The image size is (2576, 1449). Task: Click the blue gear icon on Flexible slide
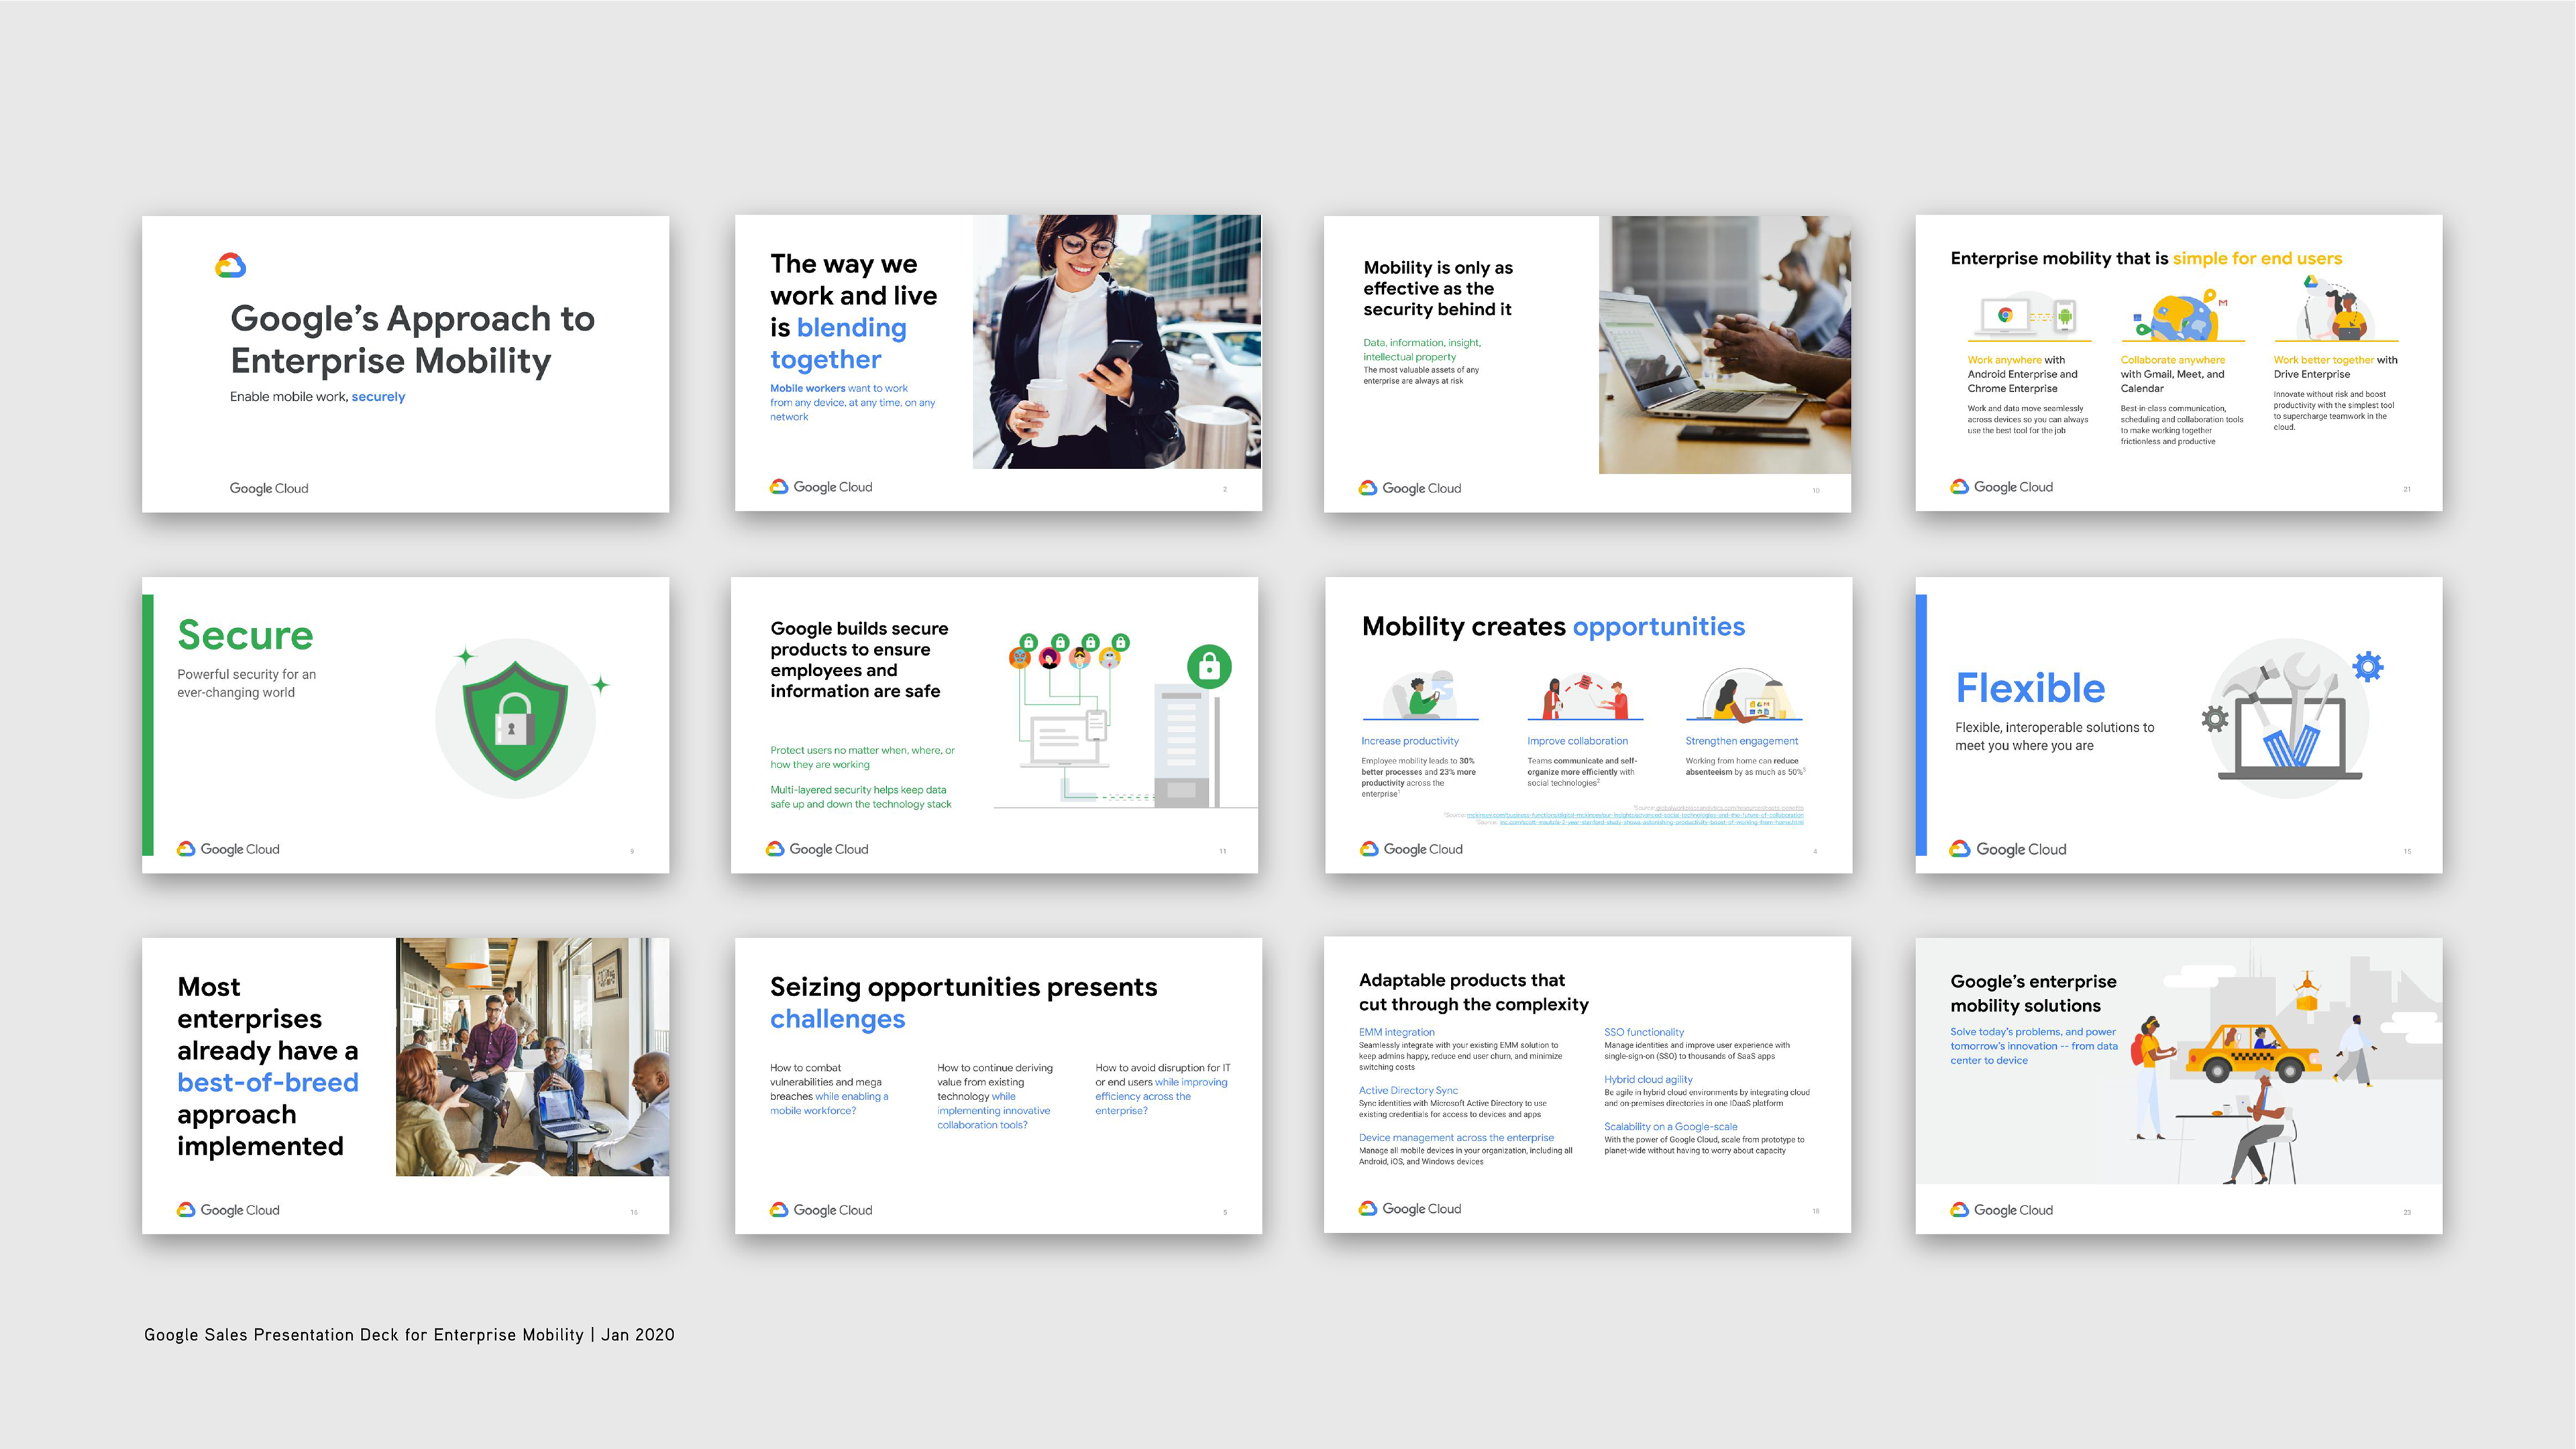2368,666
